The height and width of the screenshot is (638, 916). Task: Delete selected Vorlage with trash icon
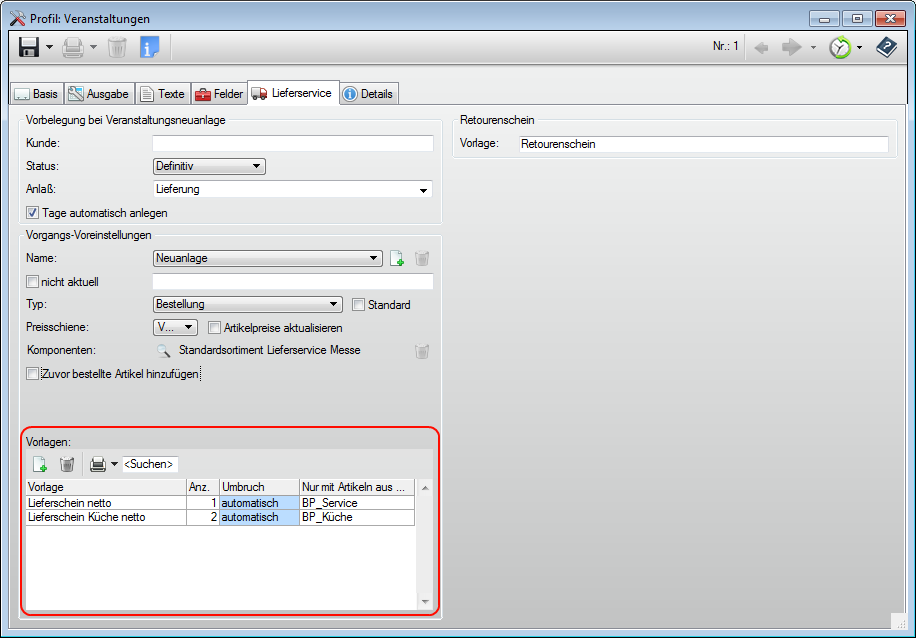pos(67,464)
